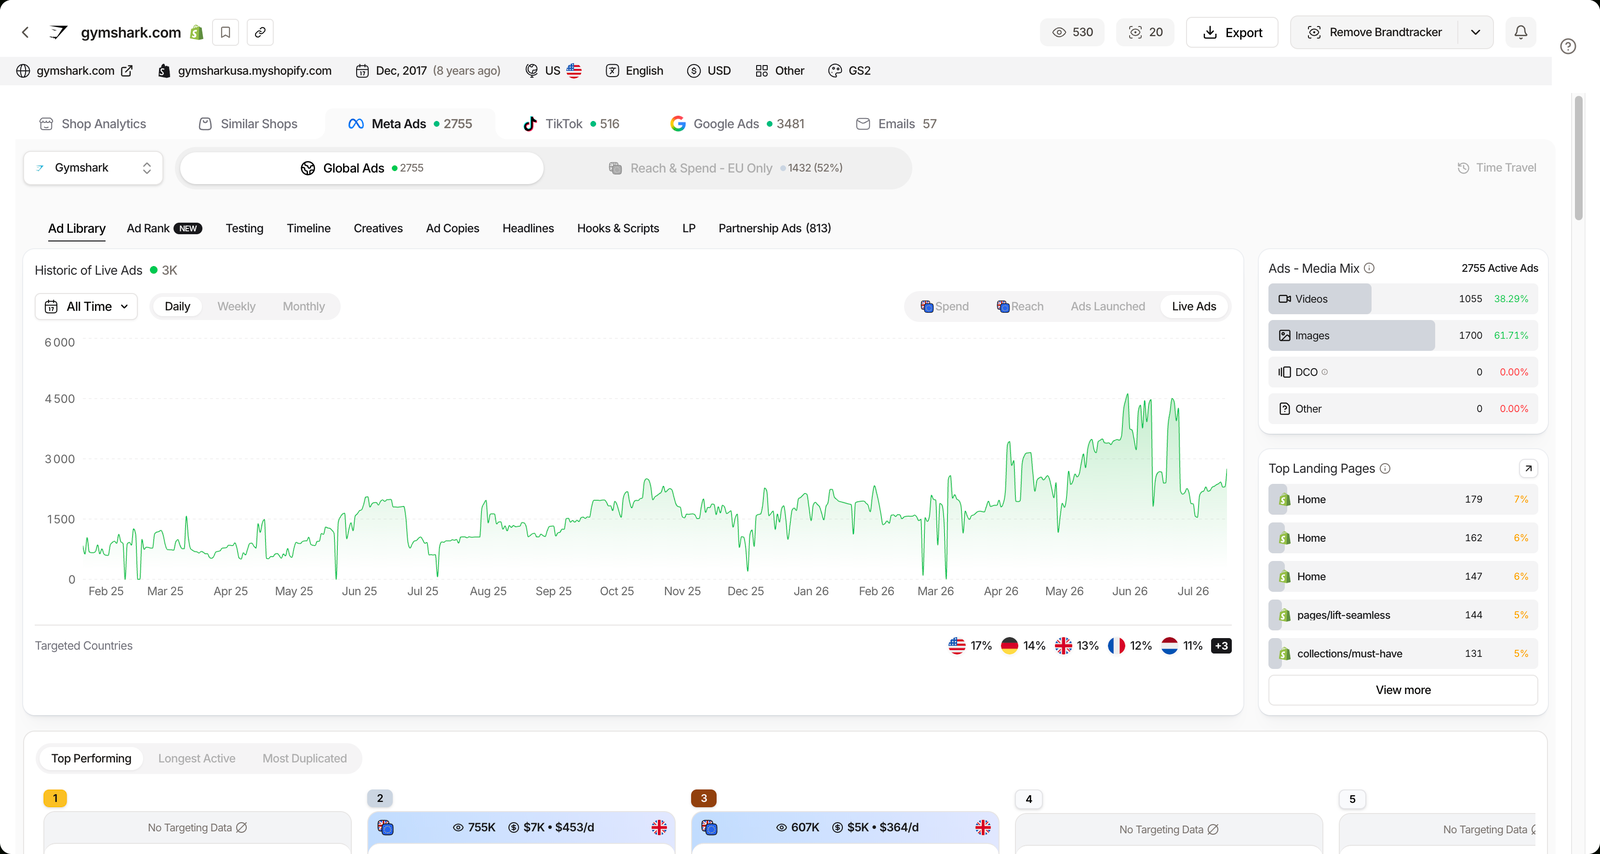Image resolution: width=1600 pixels, height=854 pixels.
Task: Open the All Time date range dropdown
Action: [x=87, y=307]
